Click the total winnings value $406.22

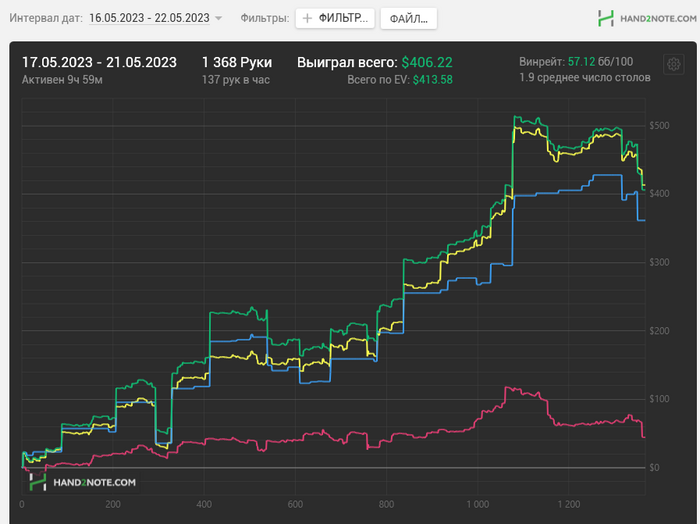click(427, 62)
